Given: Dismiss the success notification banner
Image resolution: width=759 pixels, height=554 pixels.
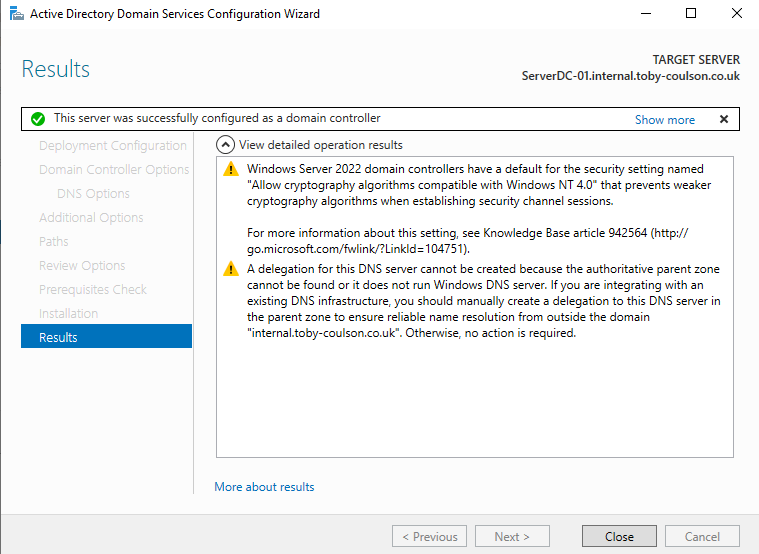Looking at the screenshot, I should click(724, 119).
